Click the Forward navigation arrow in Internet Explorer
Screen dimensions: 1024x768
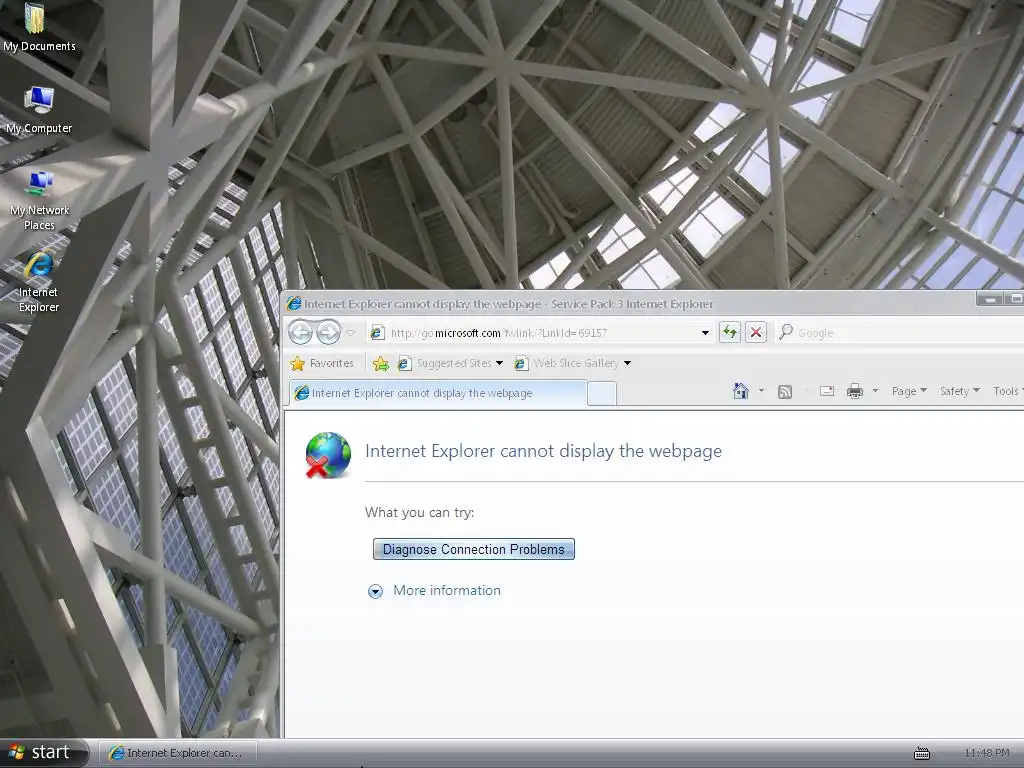[328, 332]
